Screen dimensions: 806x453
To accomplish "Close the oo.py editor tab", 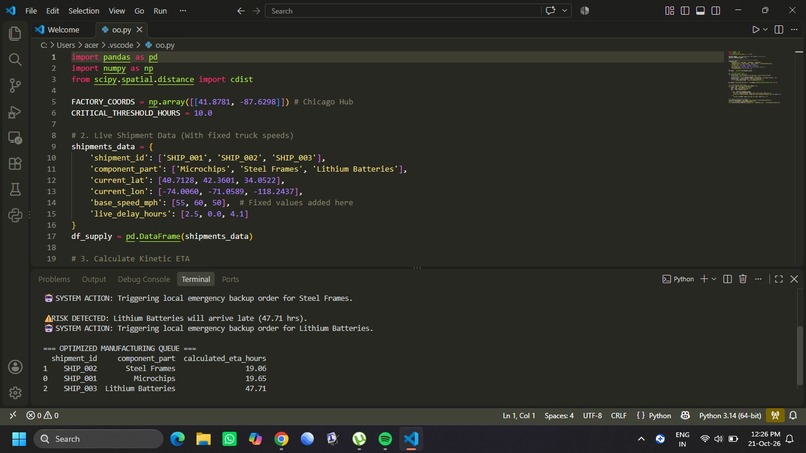I will [x=139, y=30].
